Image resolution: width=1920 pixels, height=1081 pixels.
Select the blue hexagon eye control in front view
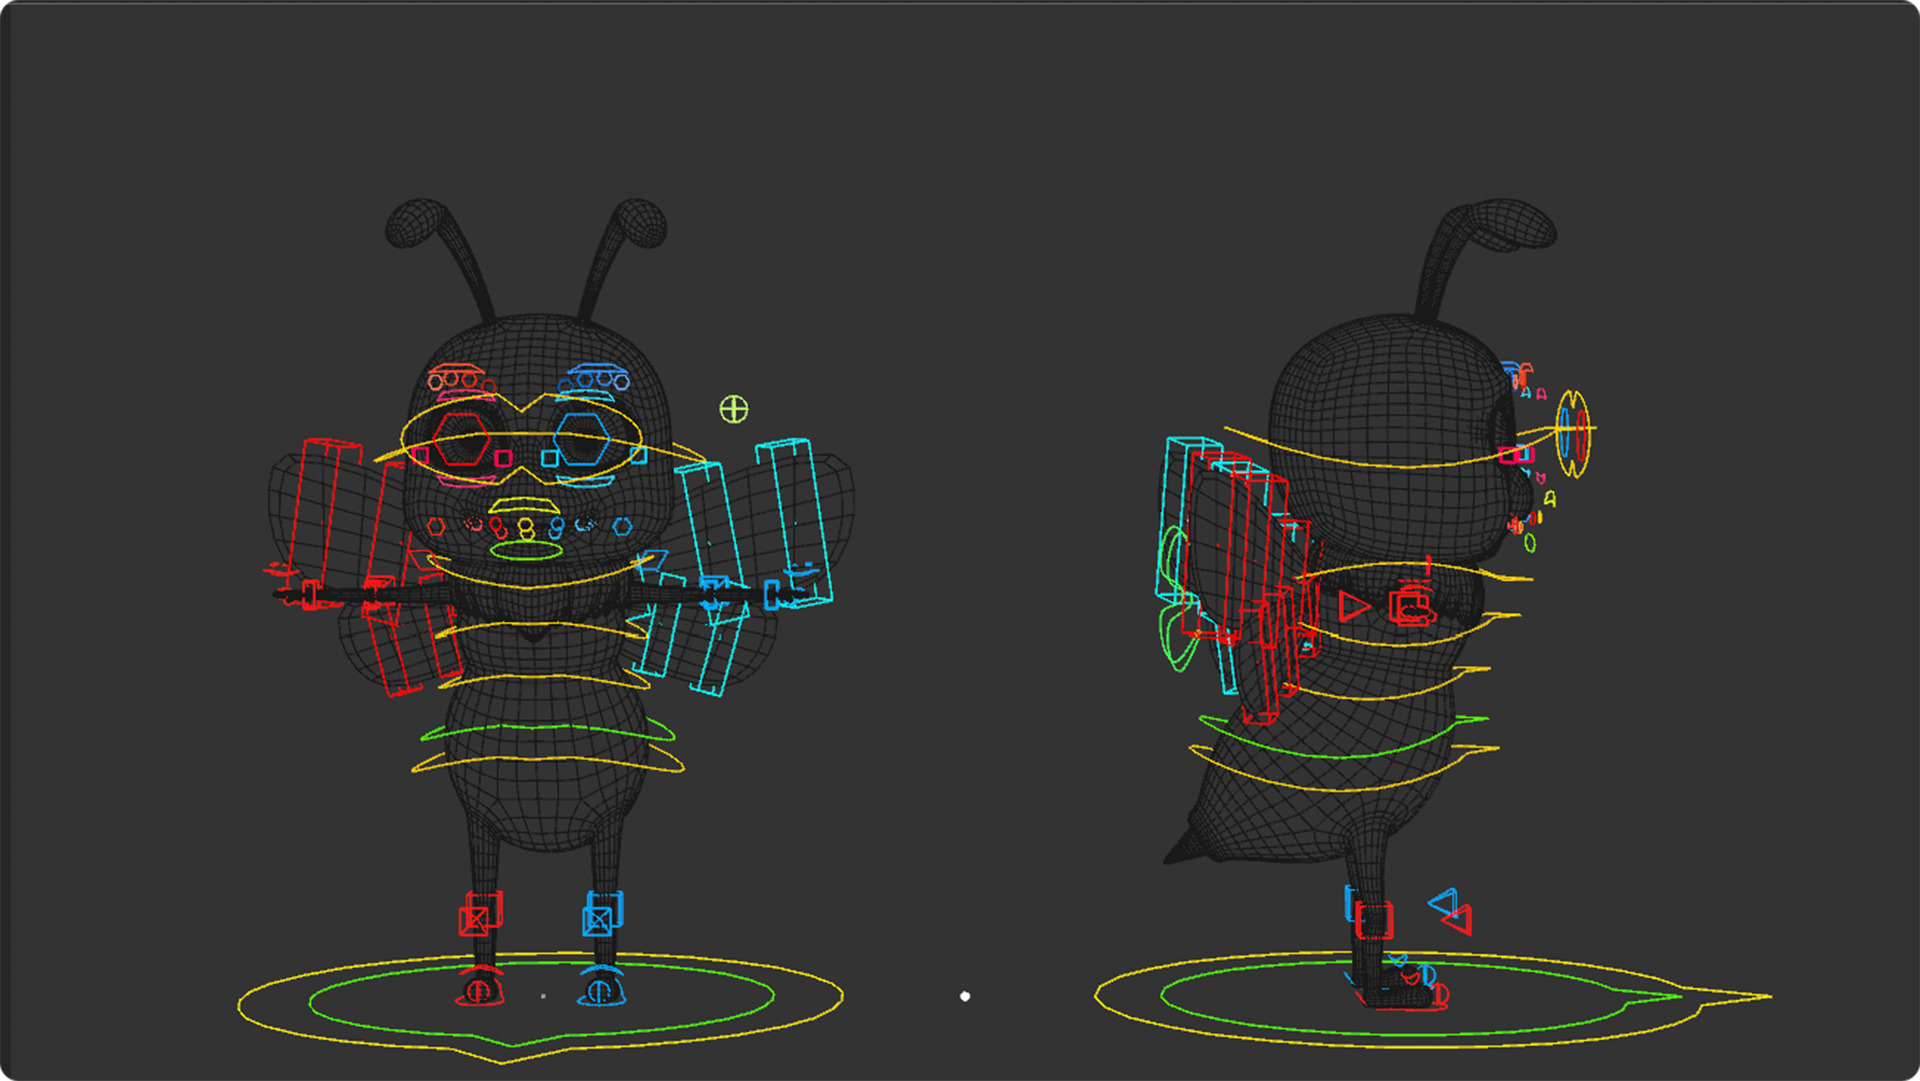point(581,439)
